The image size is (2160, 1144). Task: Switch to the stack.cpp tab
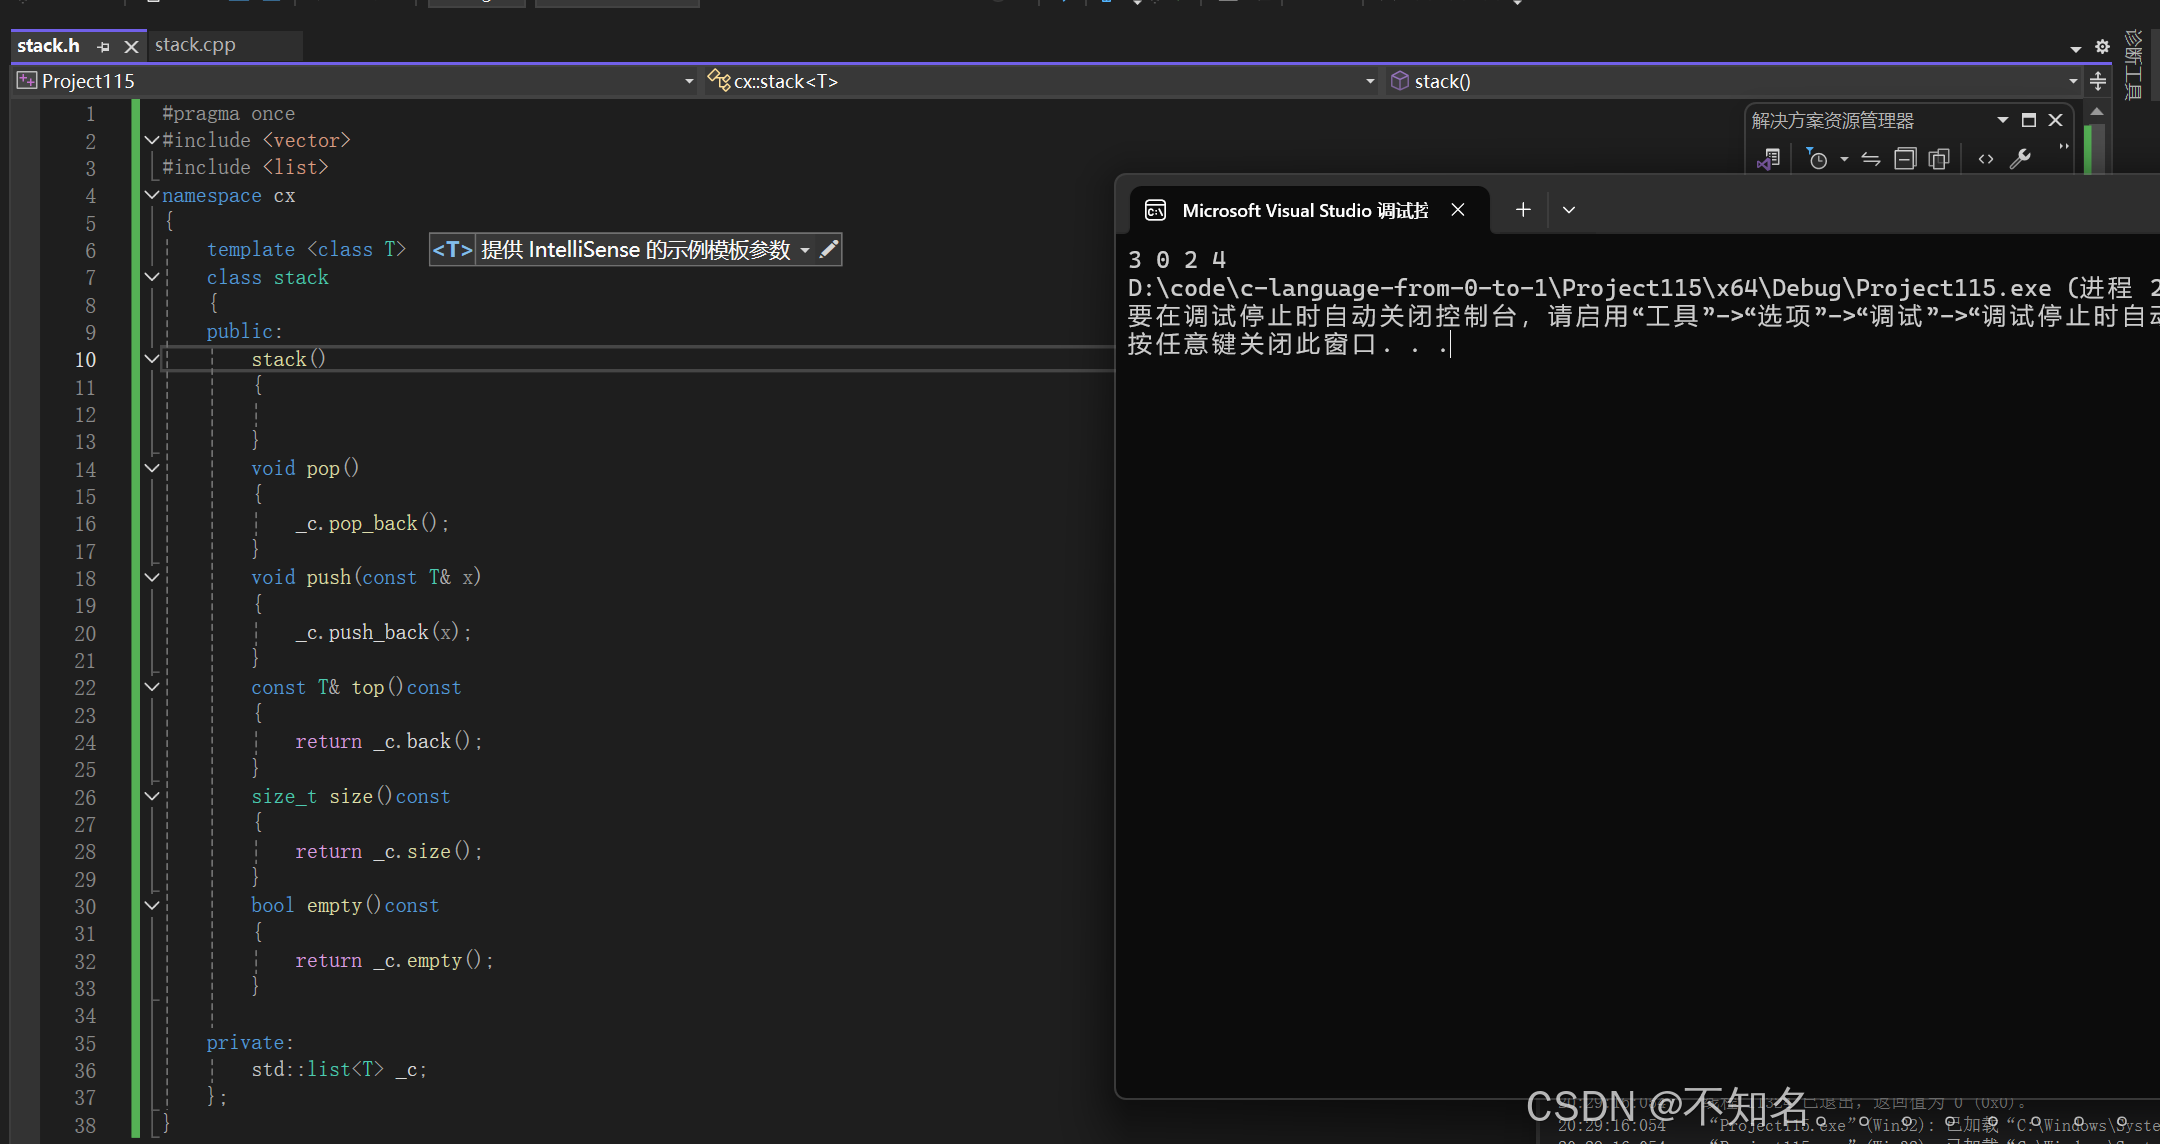coord(195,45)
